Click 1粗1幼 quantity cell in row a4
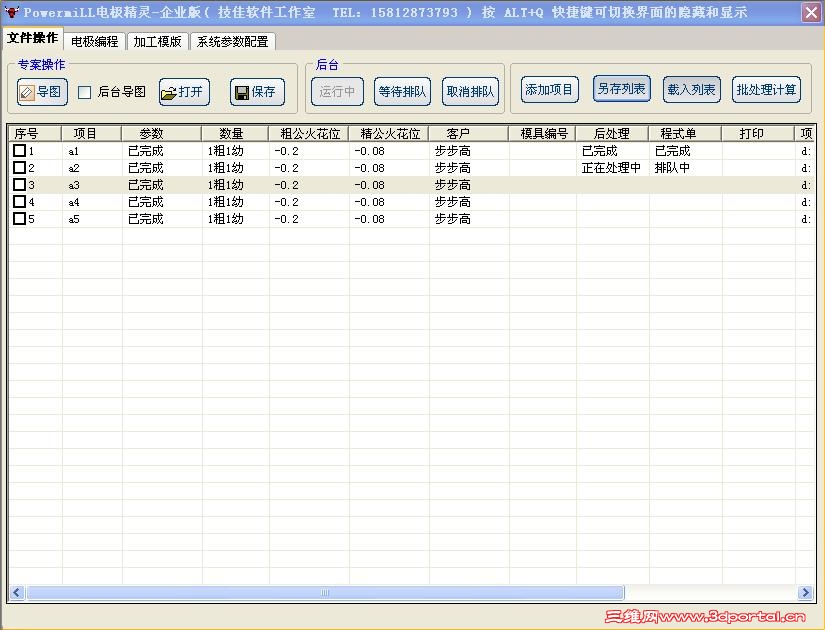Image resolution: width=825 pixels, height=630 pixels. tap(225, 202)
